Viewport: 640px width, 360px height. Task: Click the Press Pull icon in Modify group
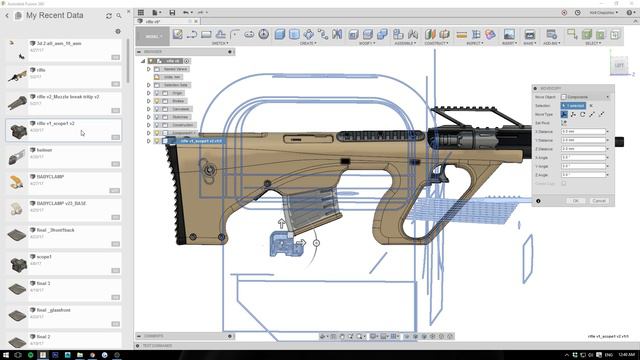coord(353,34)
